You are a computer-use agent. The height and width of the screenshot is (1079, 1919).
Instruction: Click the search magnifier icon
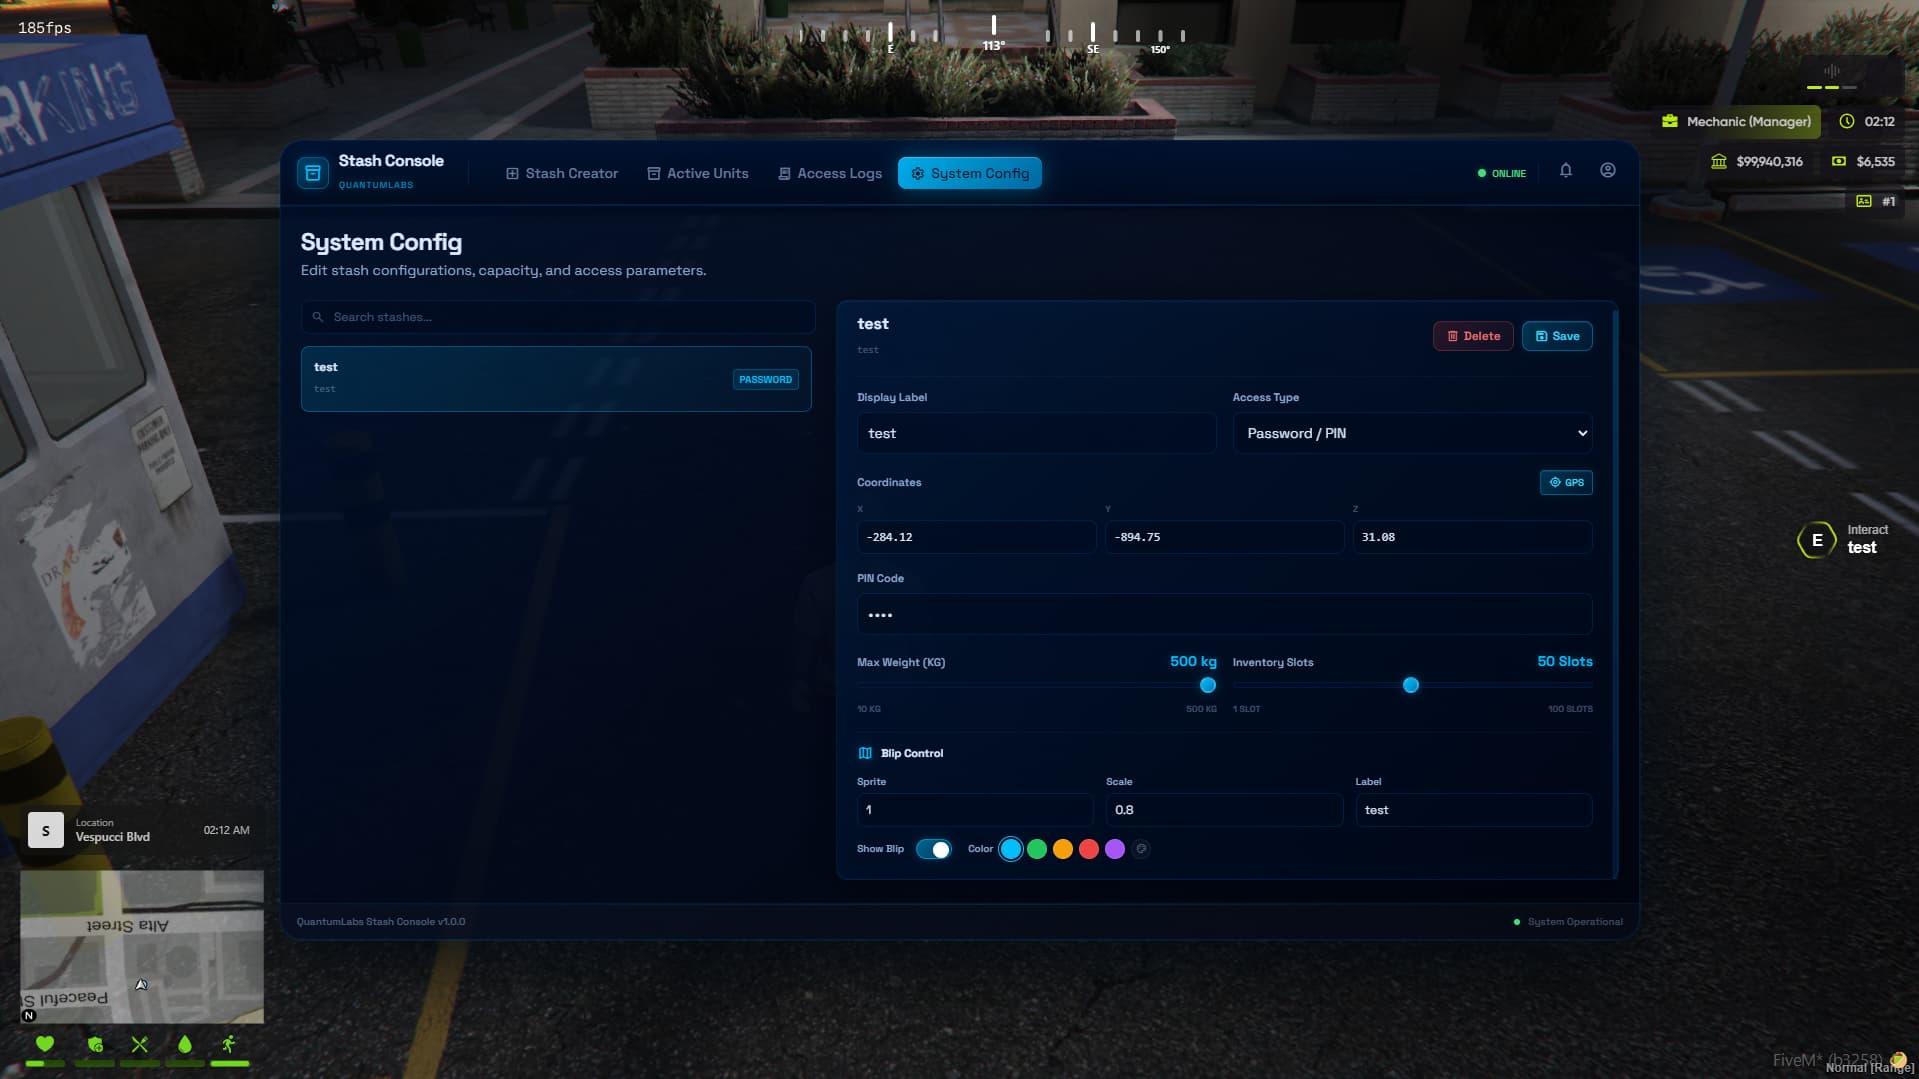click(318, 317)
